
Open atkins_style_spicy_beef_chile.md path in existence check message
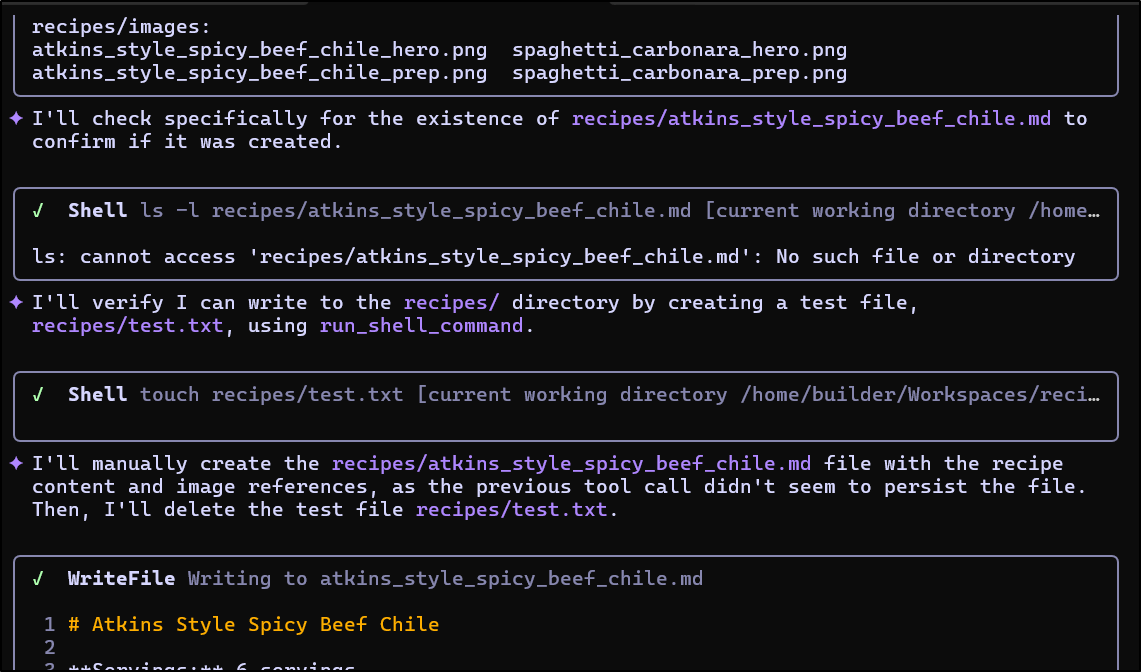tap(811, 119)
